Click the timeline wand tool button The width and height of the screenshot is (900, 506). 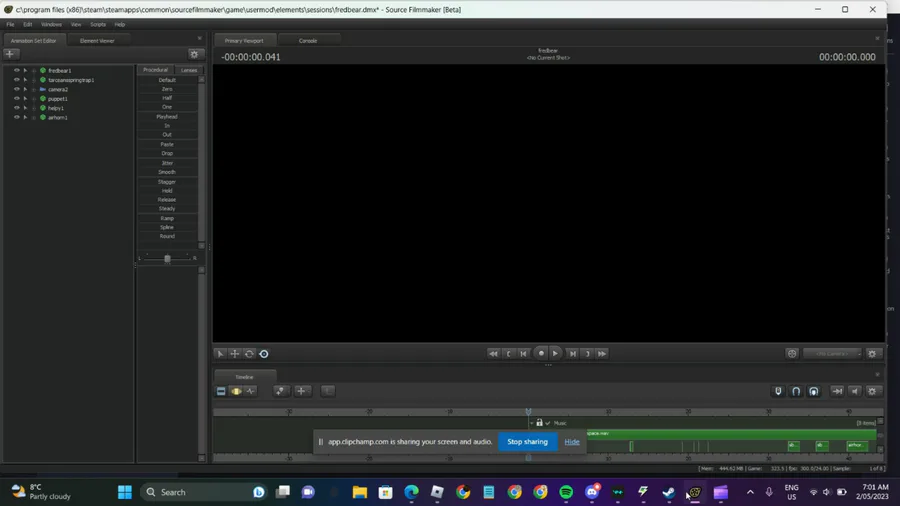pos(280,391)
